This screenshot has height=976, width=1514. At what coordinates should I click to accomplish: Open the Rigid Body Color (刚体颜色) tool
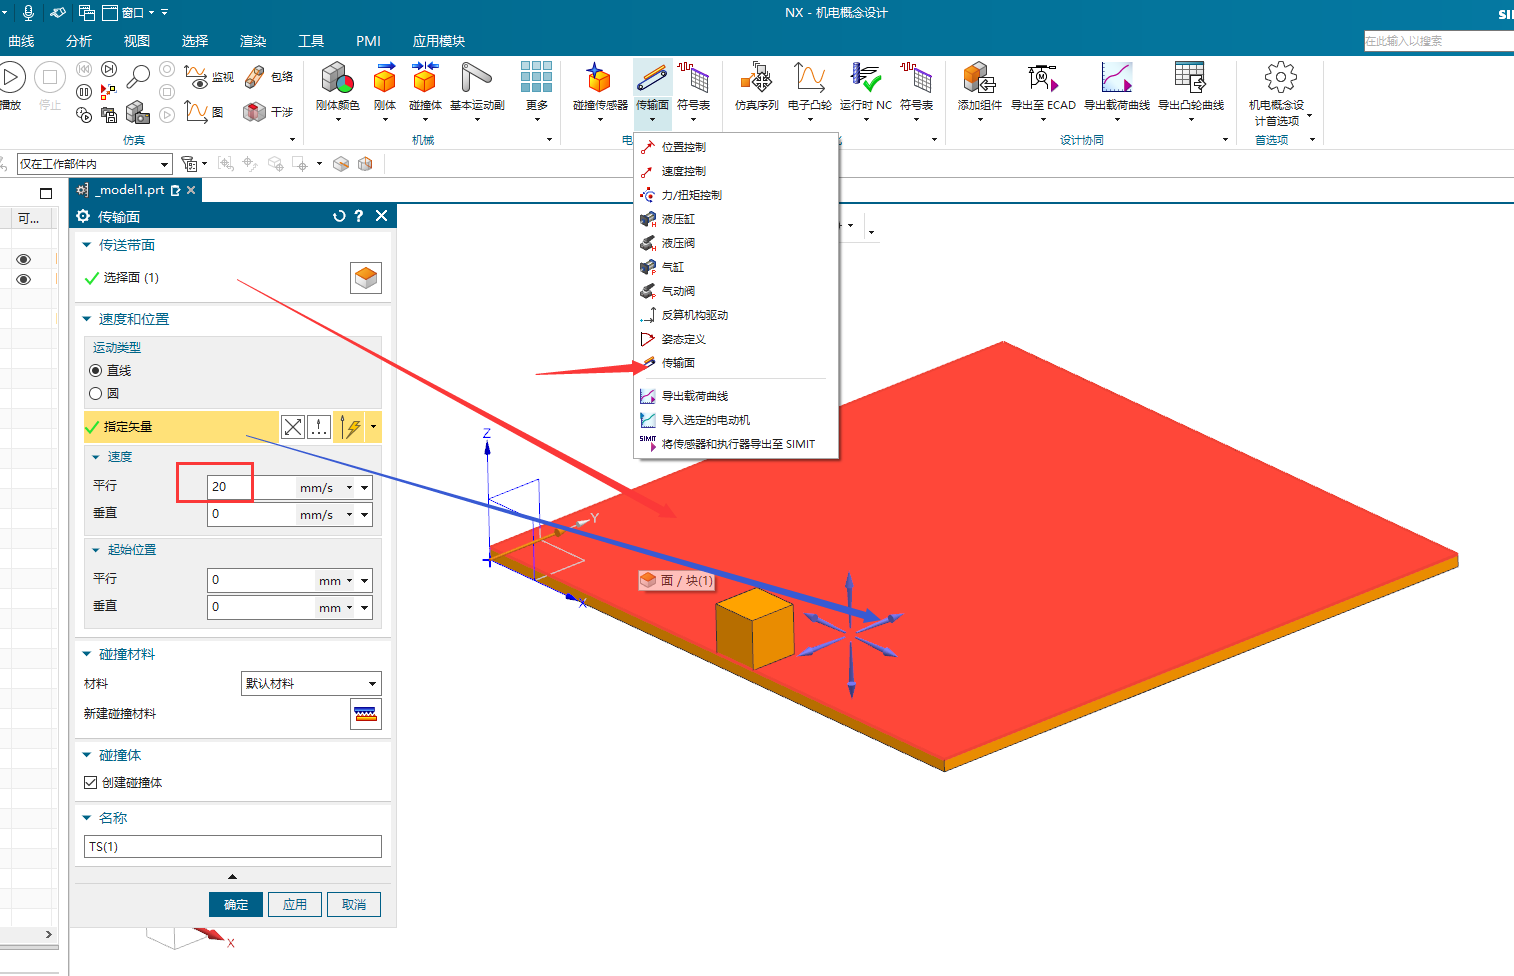pyautogui.click(x=337, y=86)
